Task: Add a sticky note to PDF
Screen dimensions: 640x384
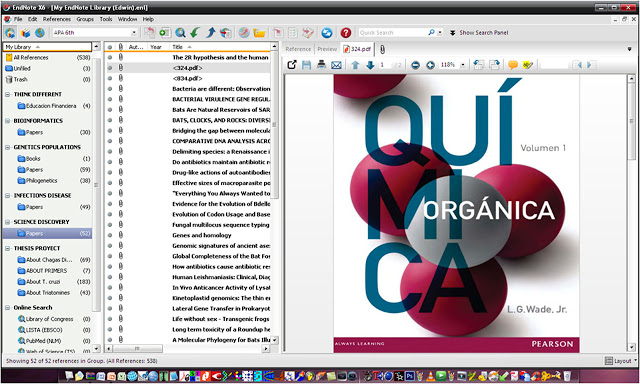Action: [x=513, y=65]
